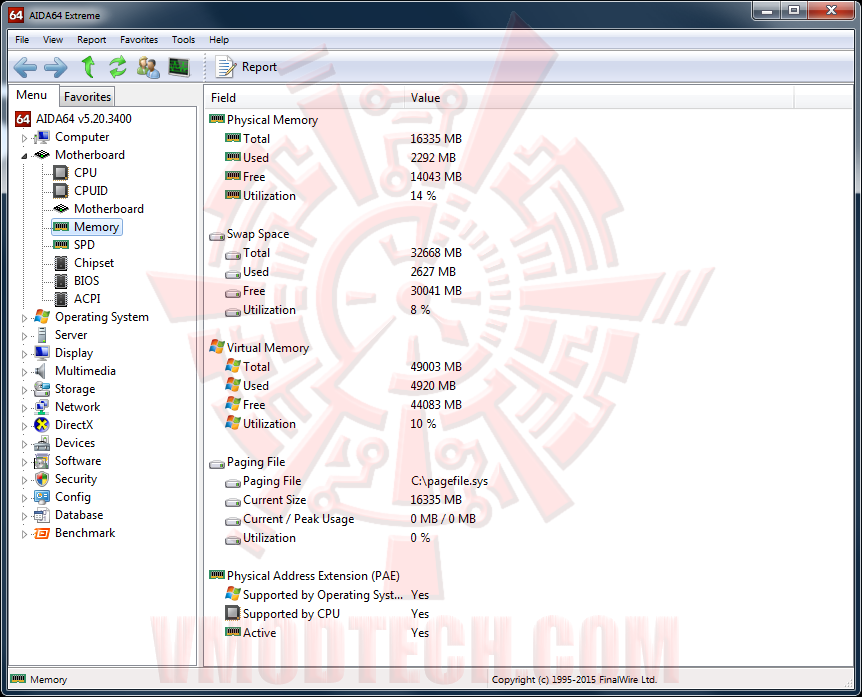
Task: Open the Tools menu
Action: pos(183,40)
